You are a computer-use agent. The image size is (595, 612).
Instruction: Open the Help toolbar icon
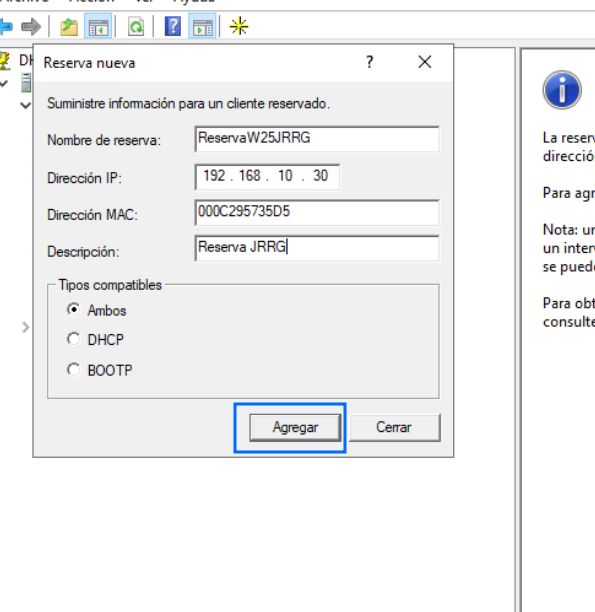(x=173, y=26)
